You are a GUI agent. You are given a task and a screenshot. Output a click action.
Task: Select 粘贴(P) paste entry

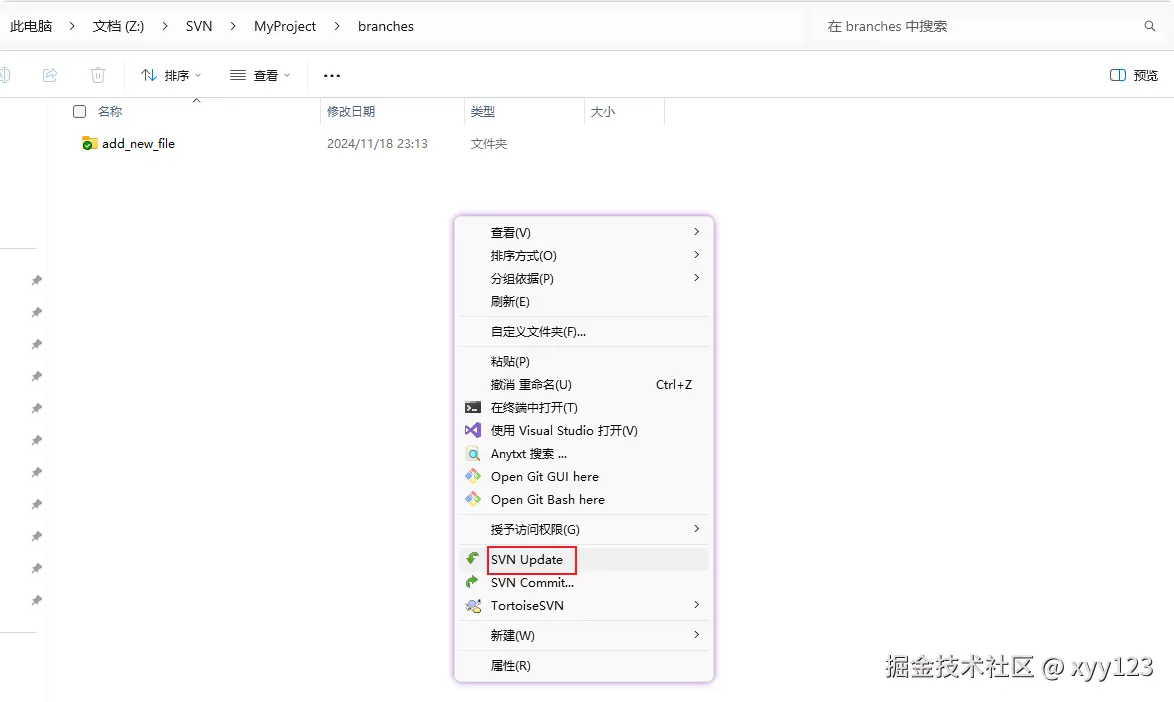click(584, 361)
